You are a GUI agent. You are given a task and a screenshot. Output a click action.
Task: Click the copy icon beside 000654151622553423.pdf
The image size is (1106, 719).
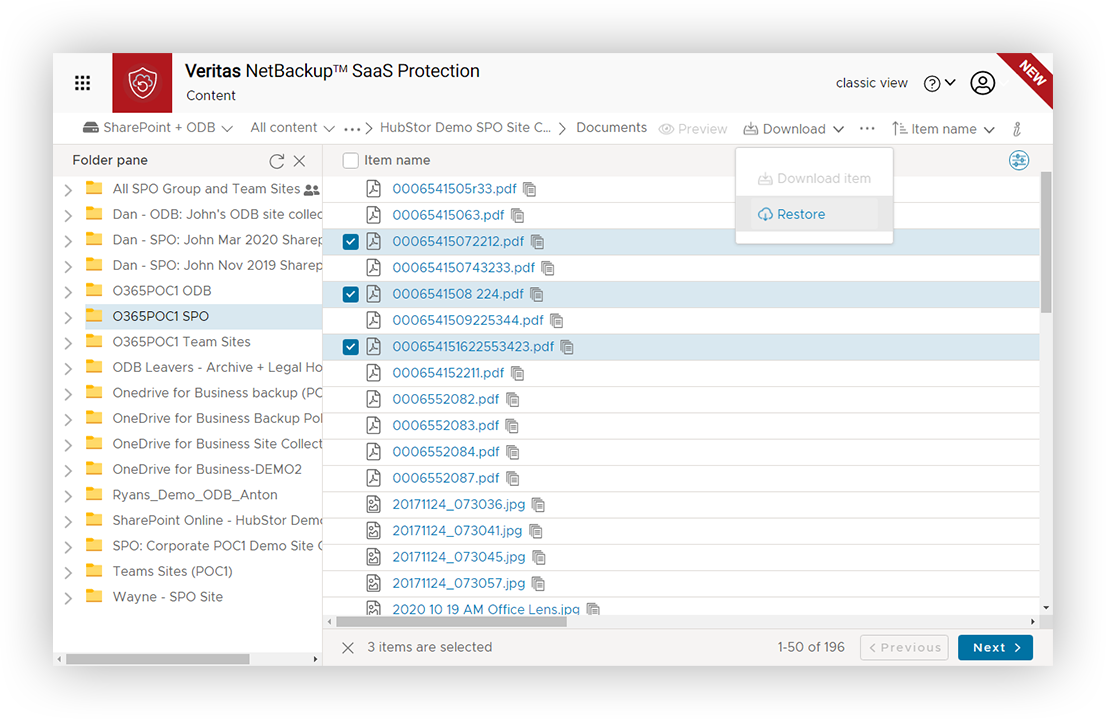(567, 347)
